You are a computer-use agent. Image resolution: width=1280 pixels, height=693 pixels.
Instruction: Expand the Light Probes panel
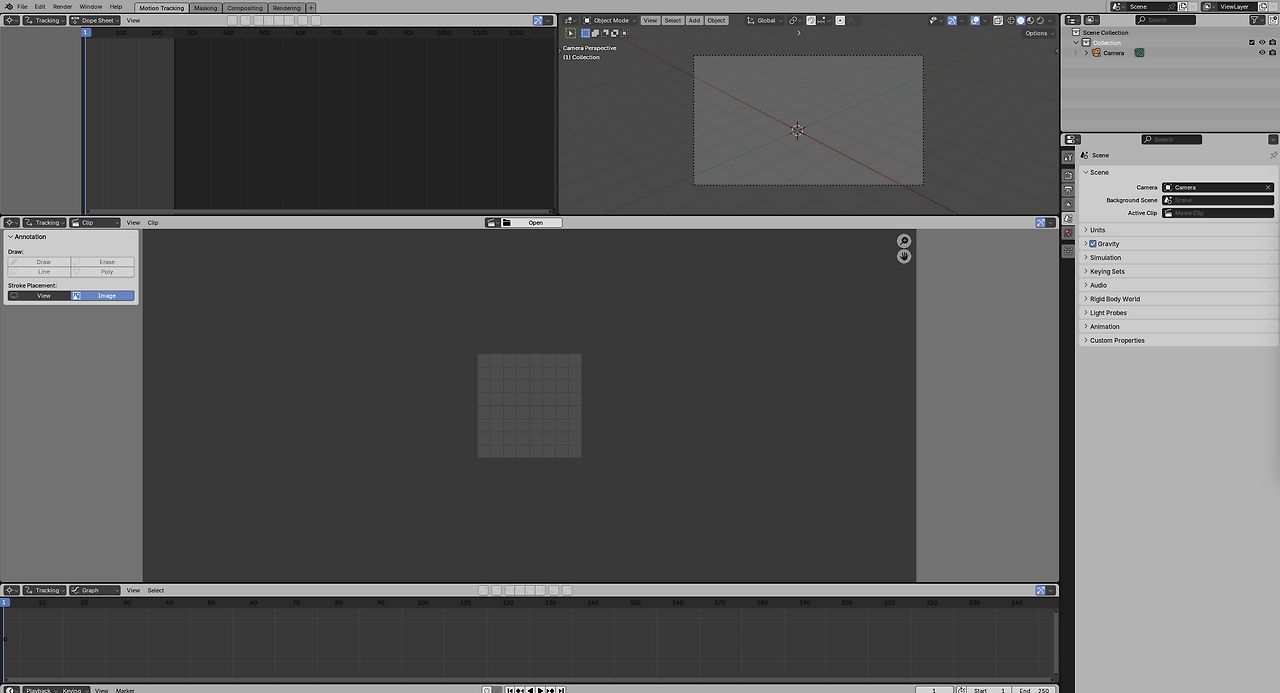pos(1177,313)
